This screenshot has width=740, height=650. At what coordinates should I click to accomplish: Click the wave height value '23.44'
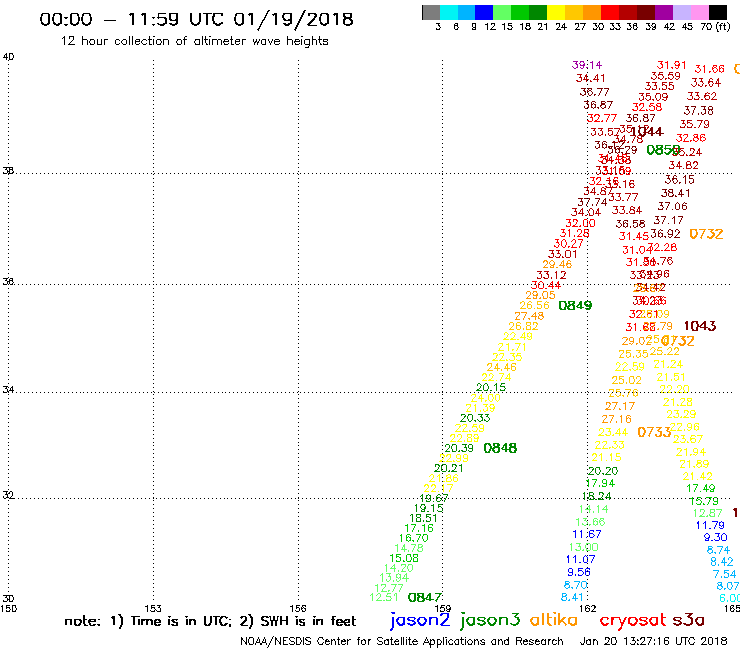coord(613,432)
